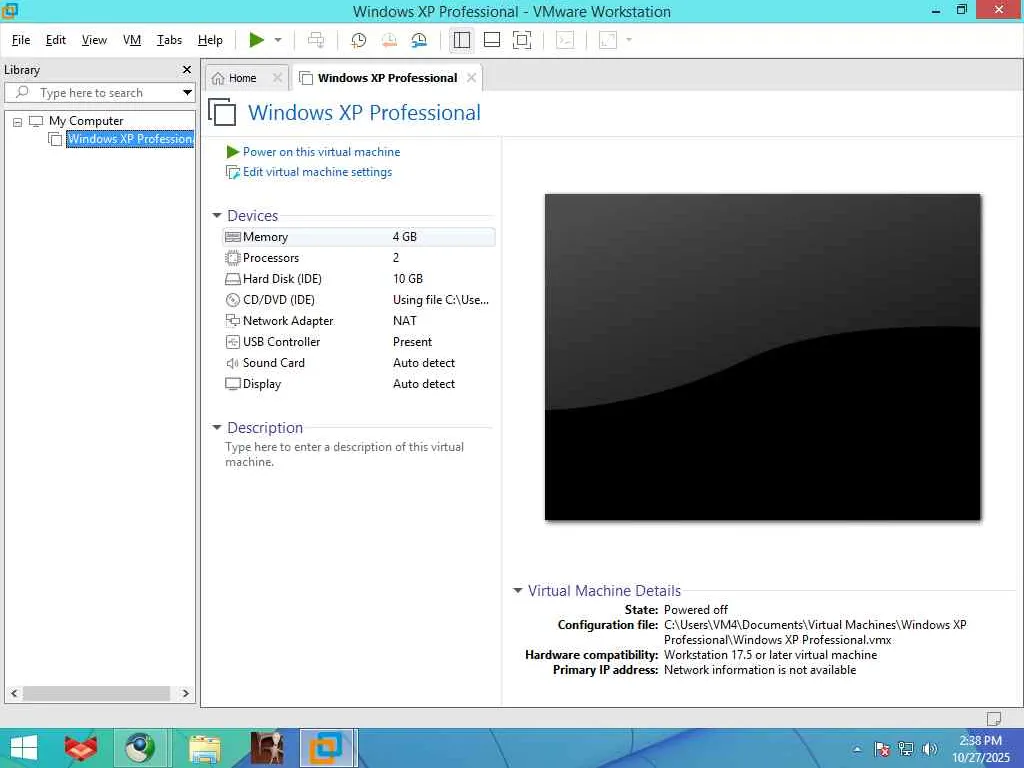1024x768 pixels.
Task: Open the Edit menu
Action: 56,40
